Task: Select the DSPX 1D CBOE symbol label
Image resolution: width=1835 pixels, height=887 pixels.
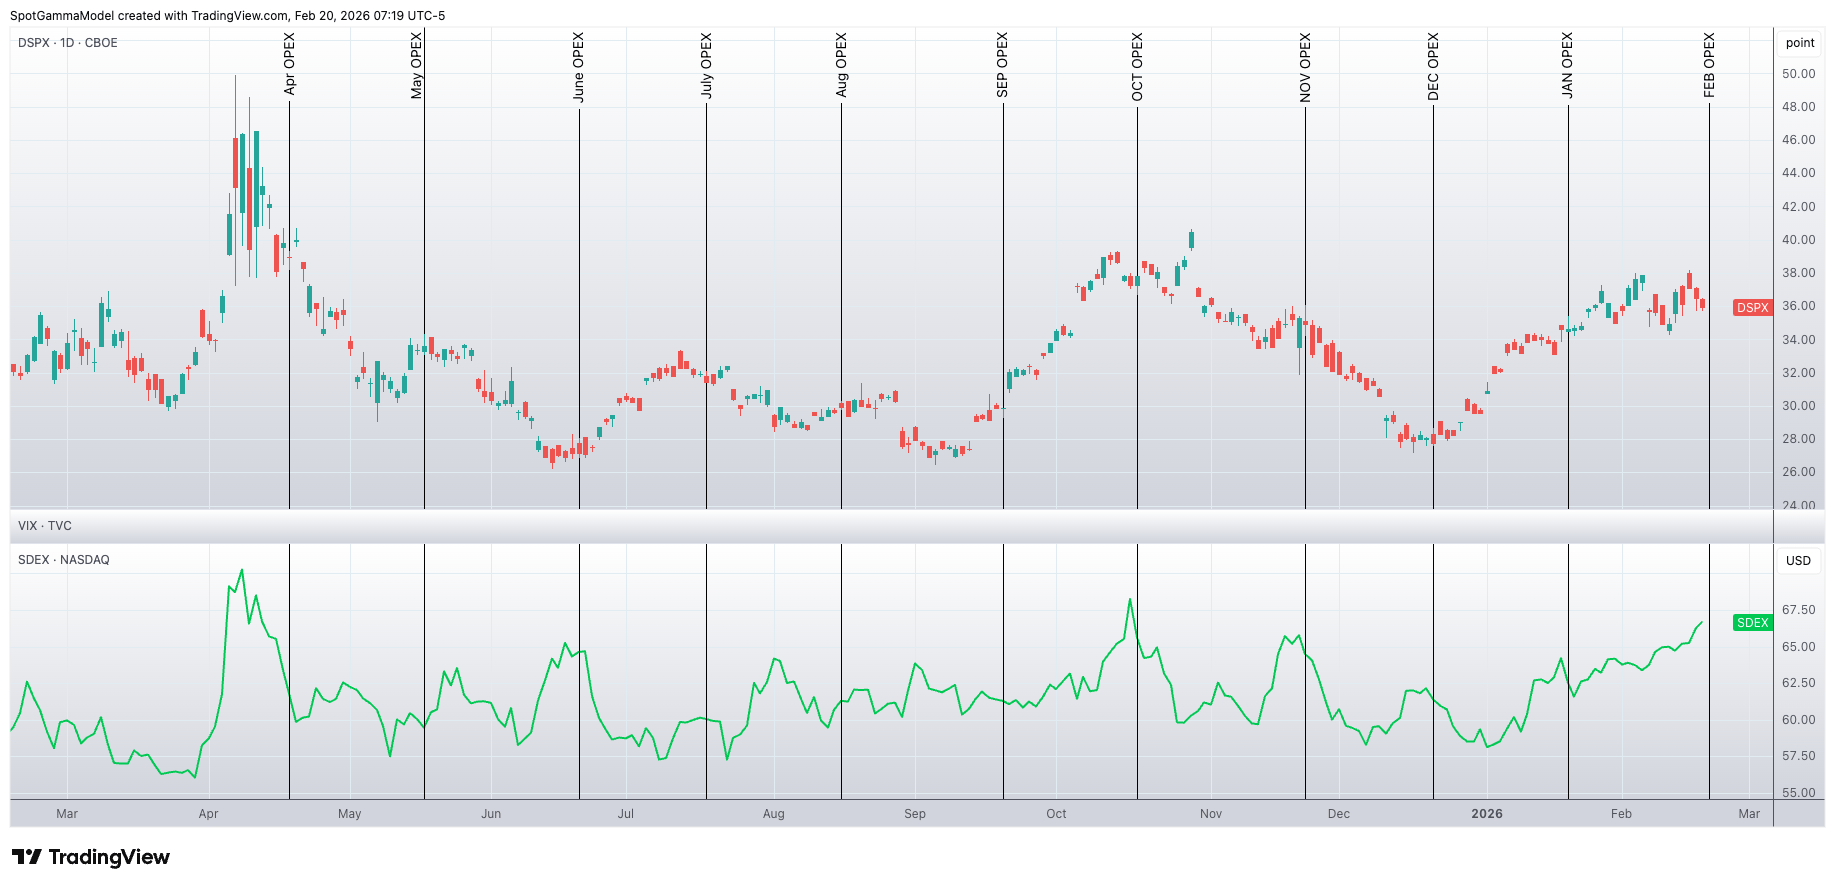Action: (x=68, y=43)
